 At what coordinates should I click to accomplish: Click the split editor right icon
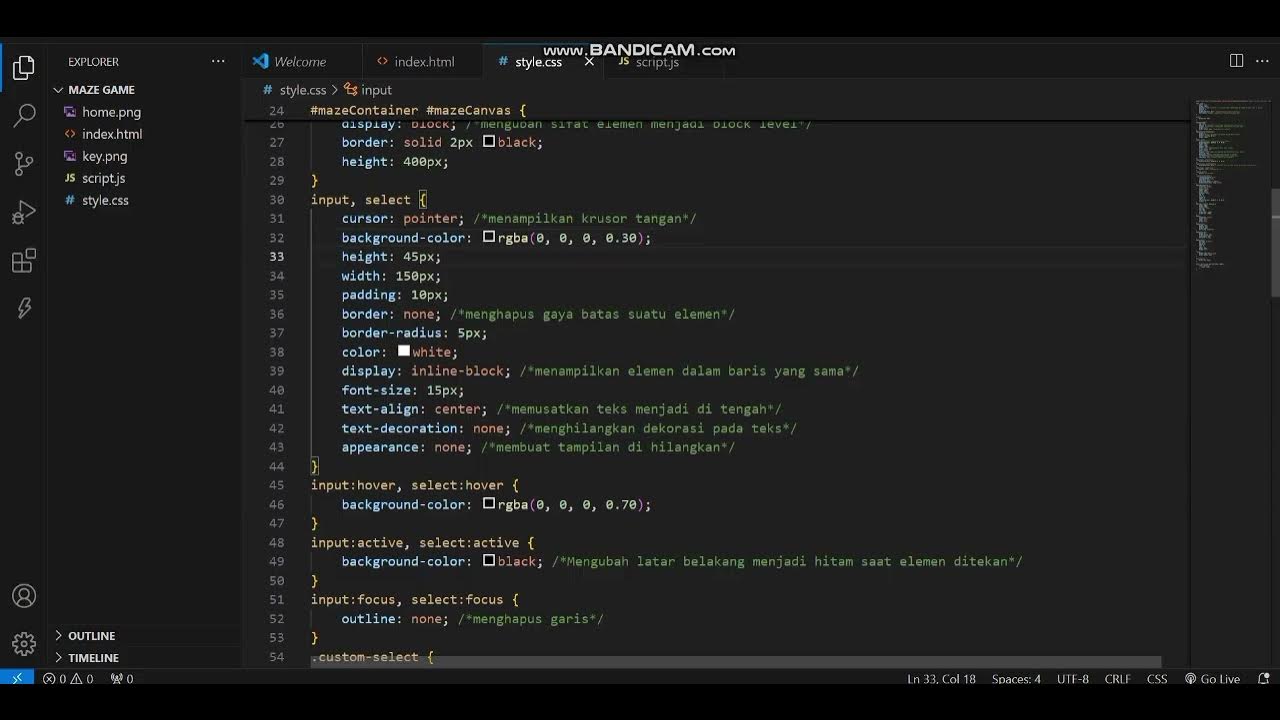(x=1236, y=61)
